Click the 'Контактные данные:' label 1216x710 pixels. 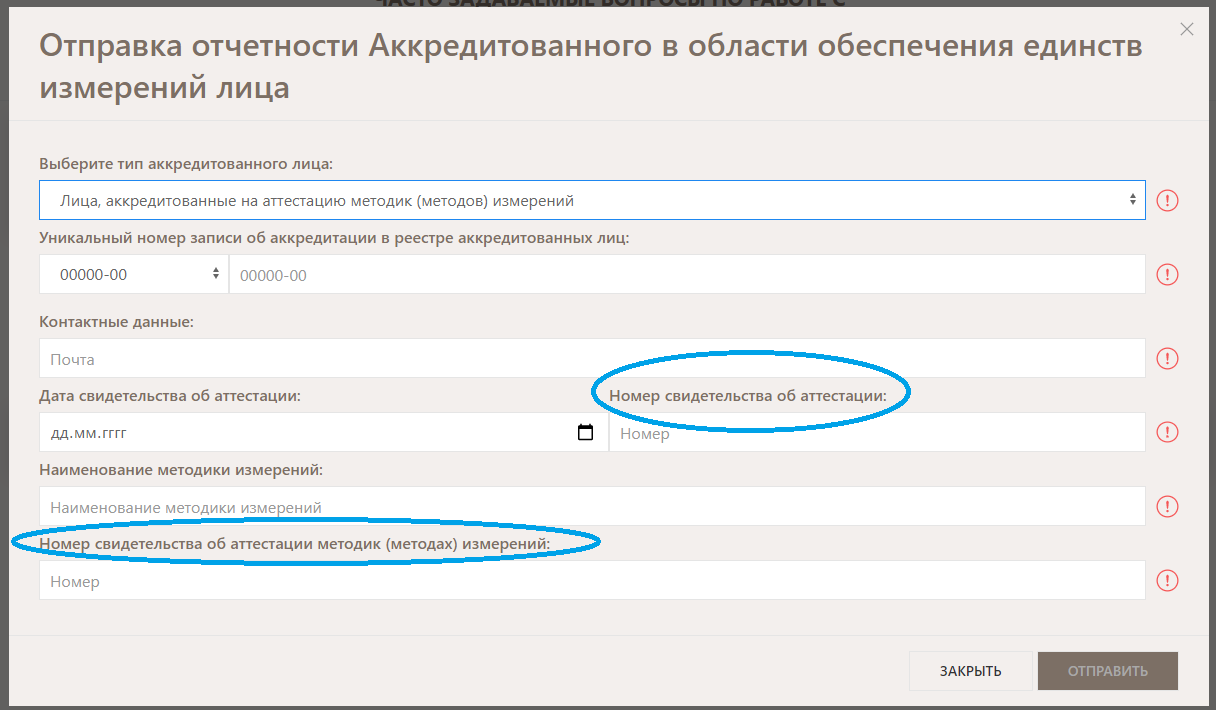116,322
